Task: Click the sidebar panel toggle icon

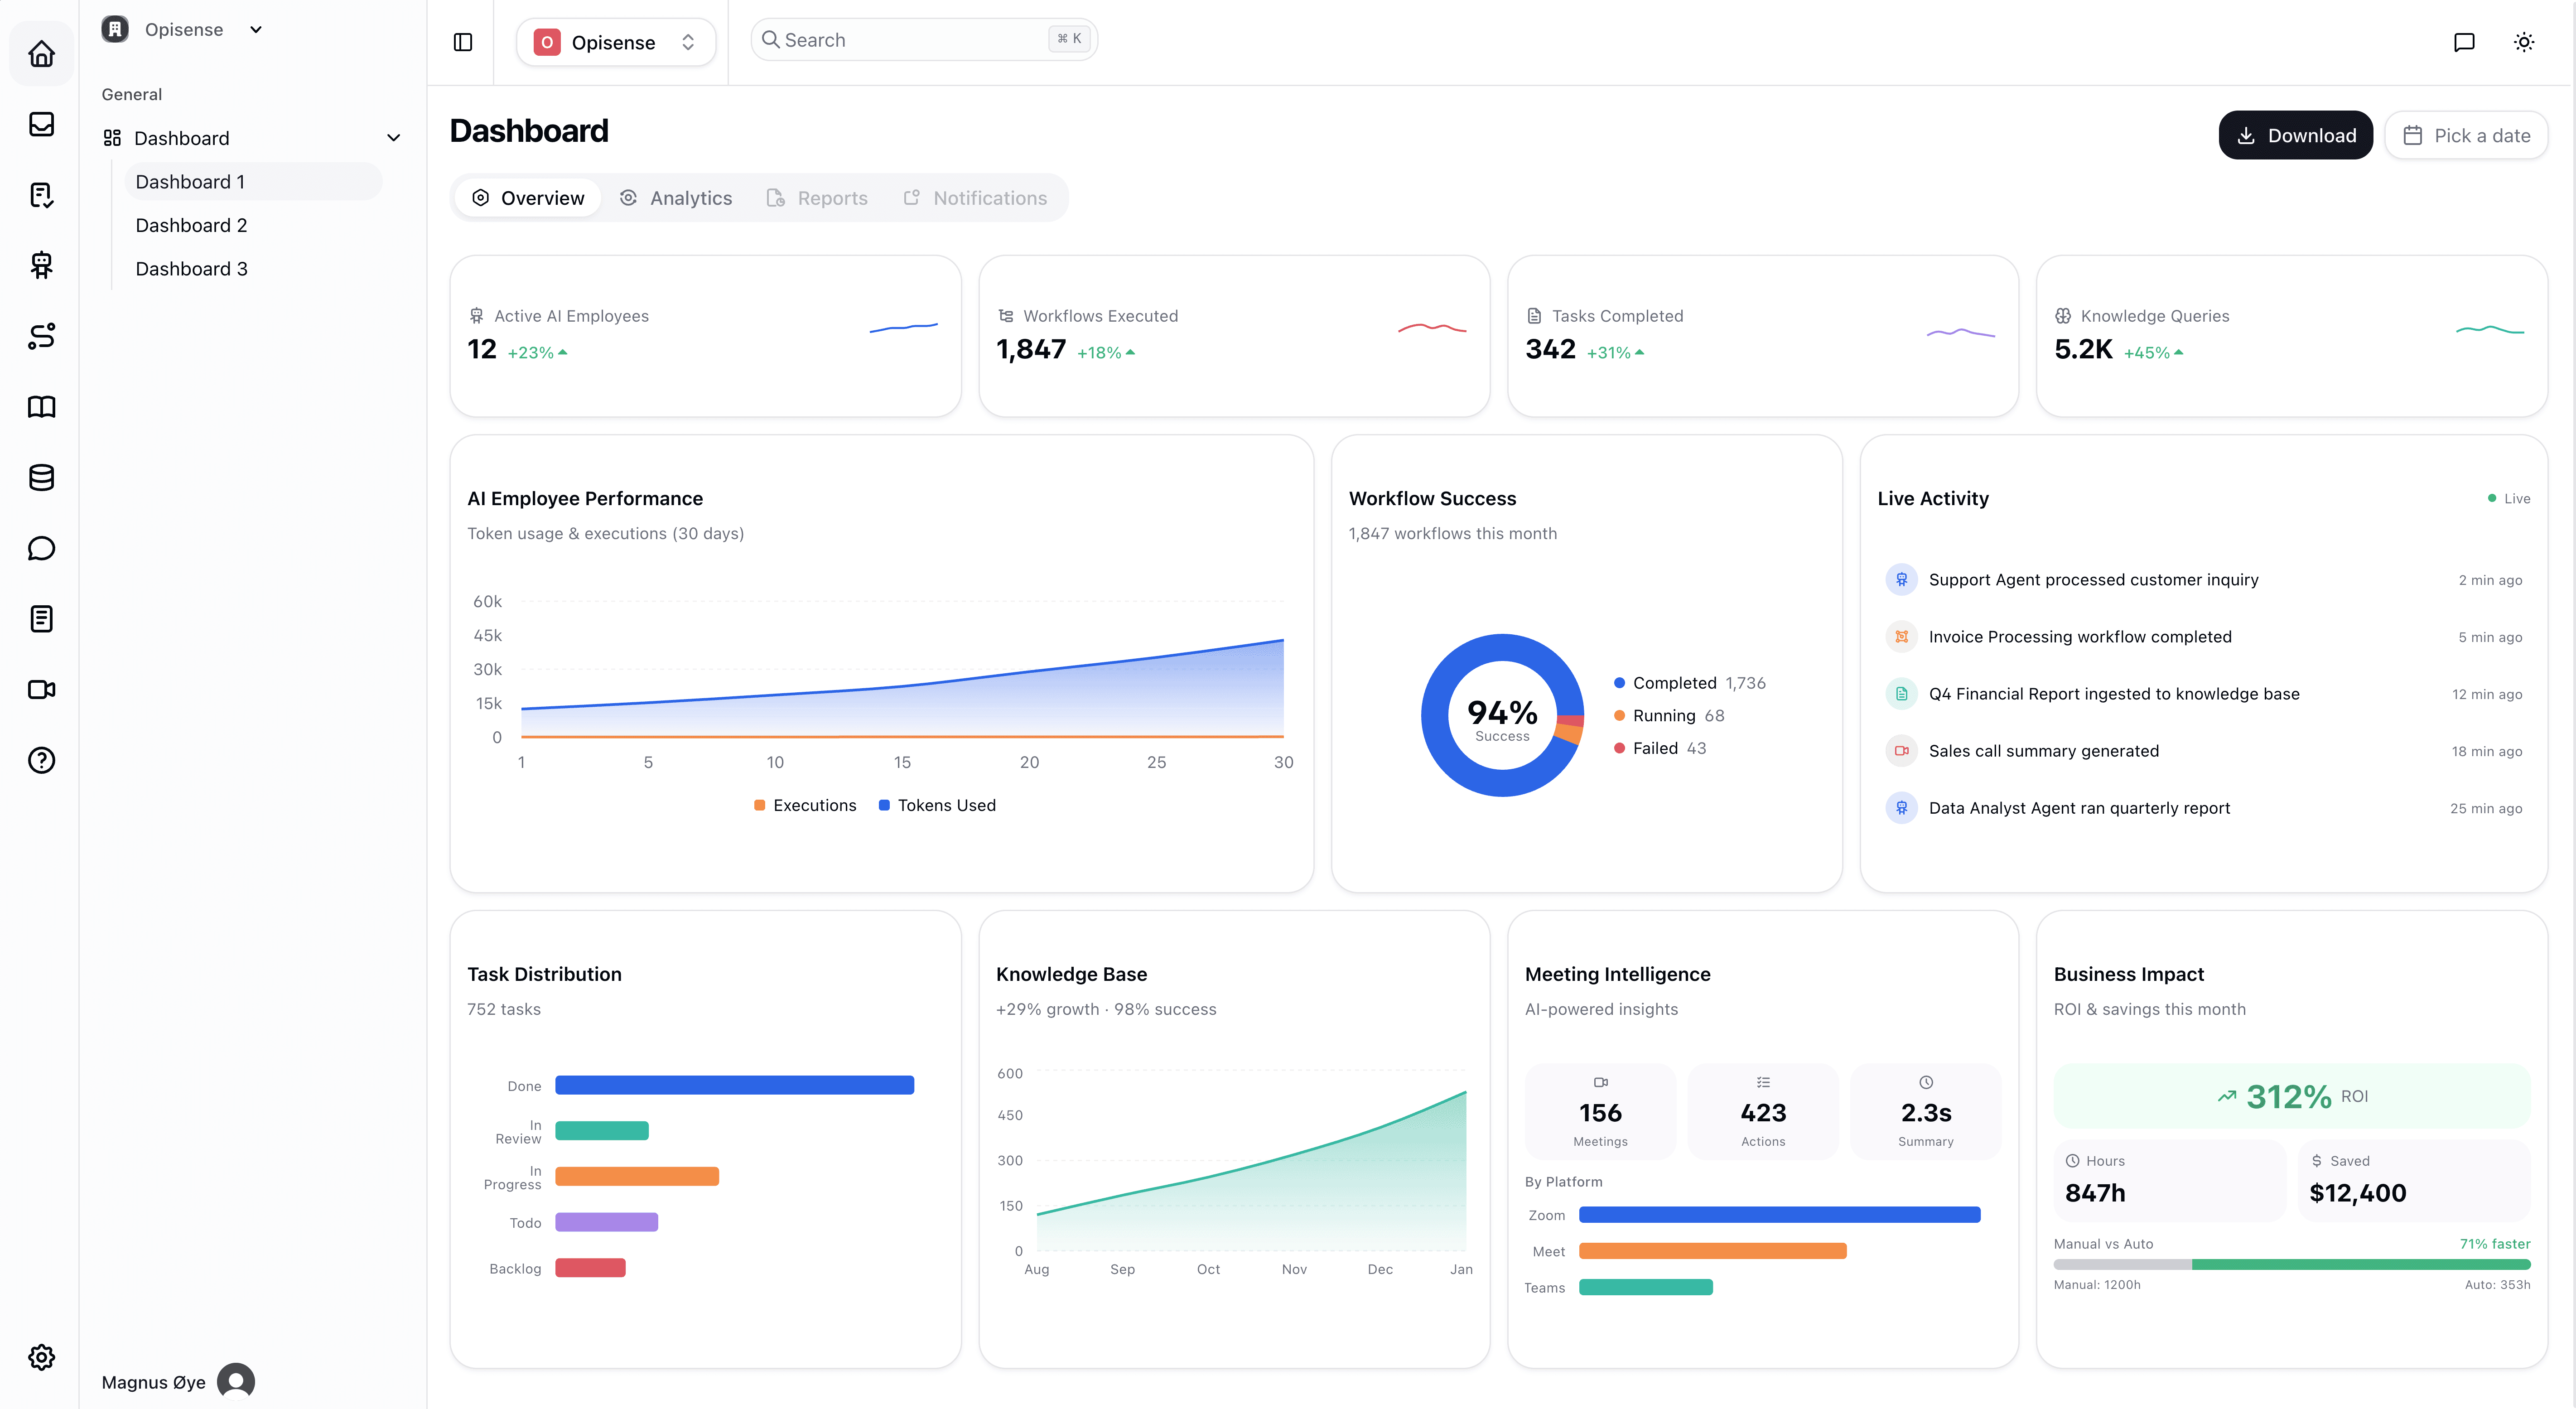Action: click(x=463, y=42)
